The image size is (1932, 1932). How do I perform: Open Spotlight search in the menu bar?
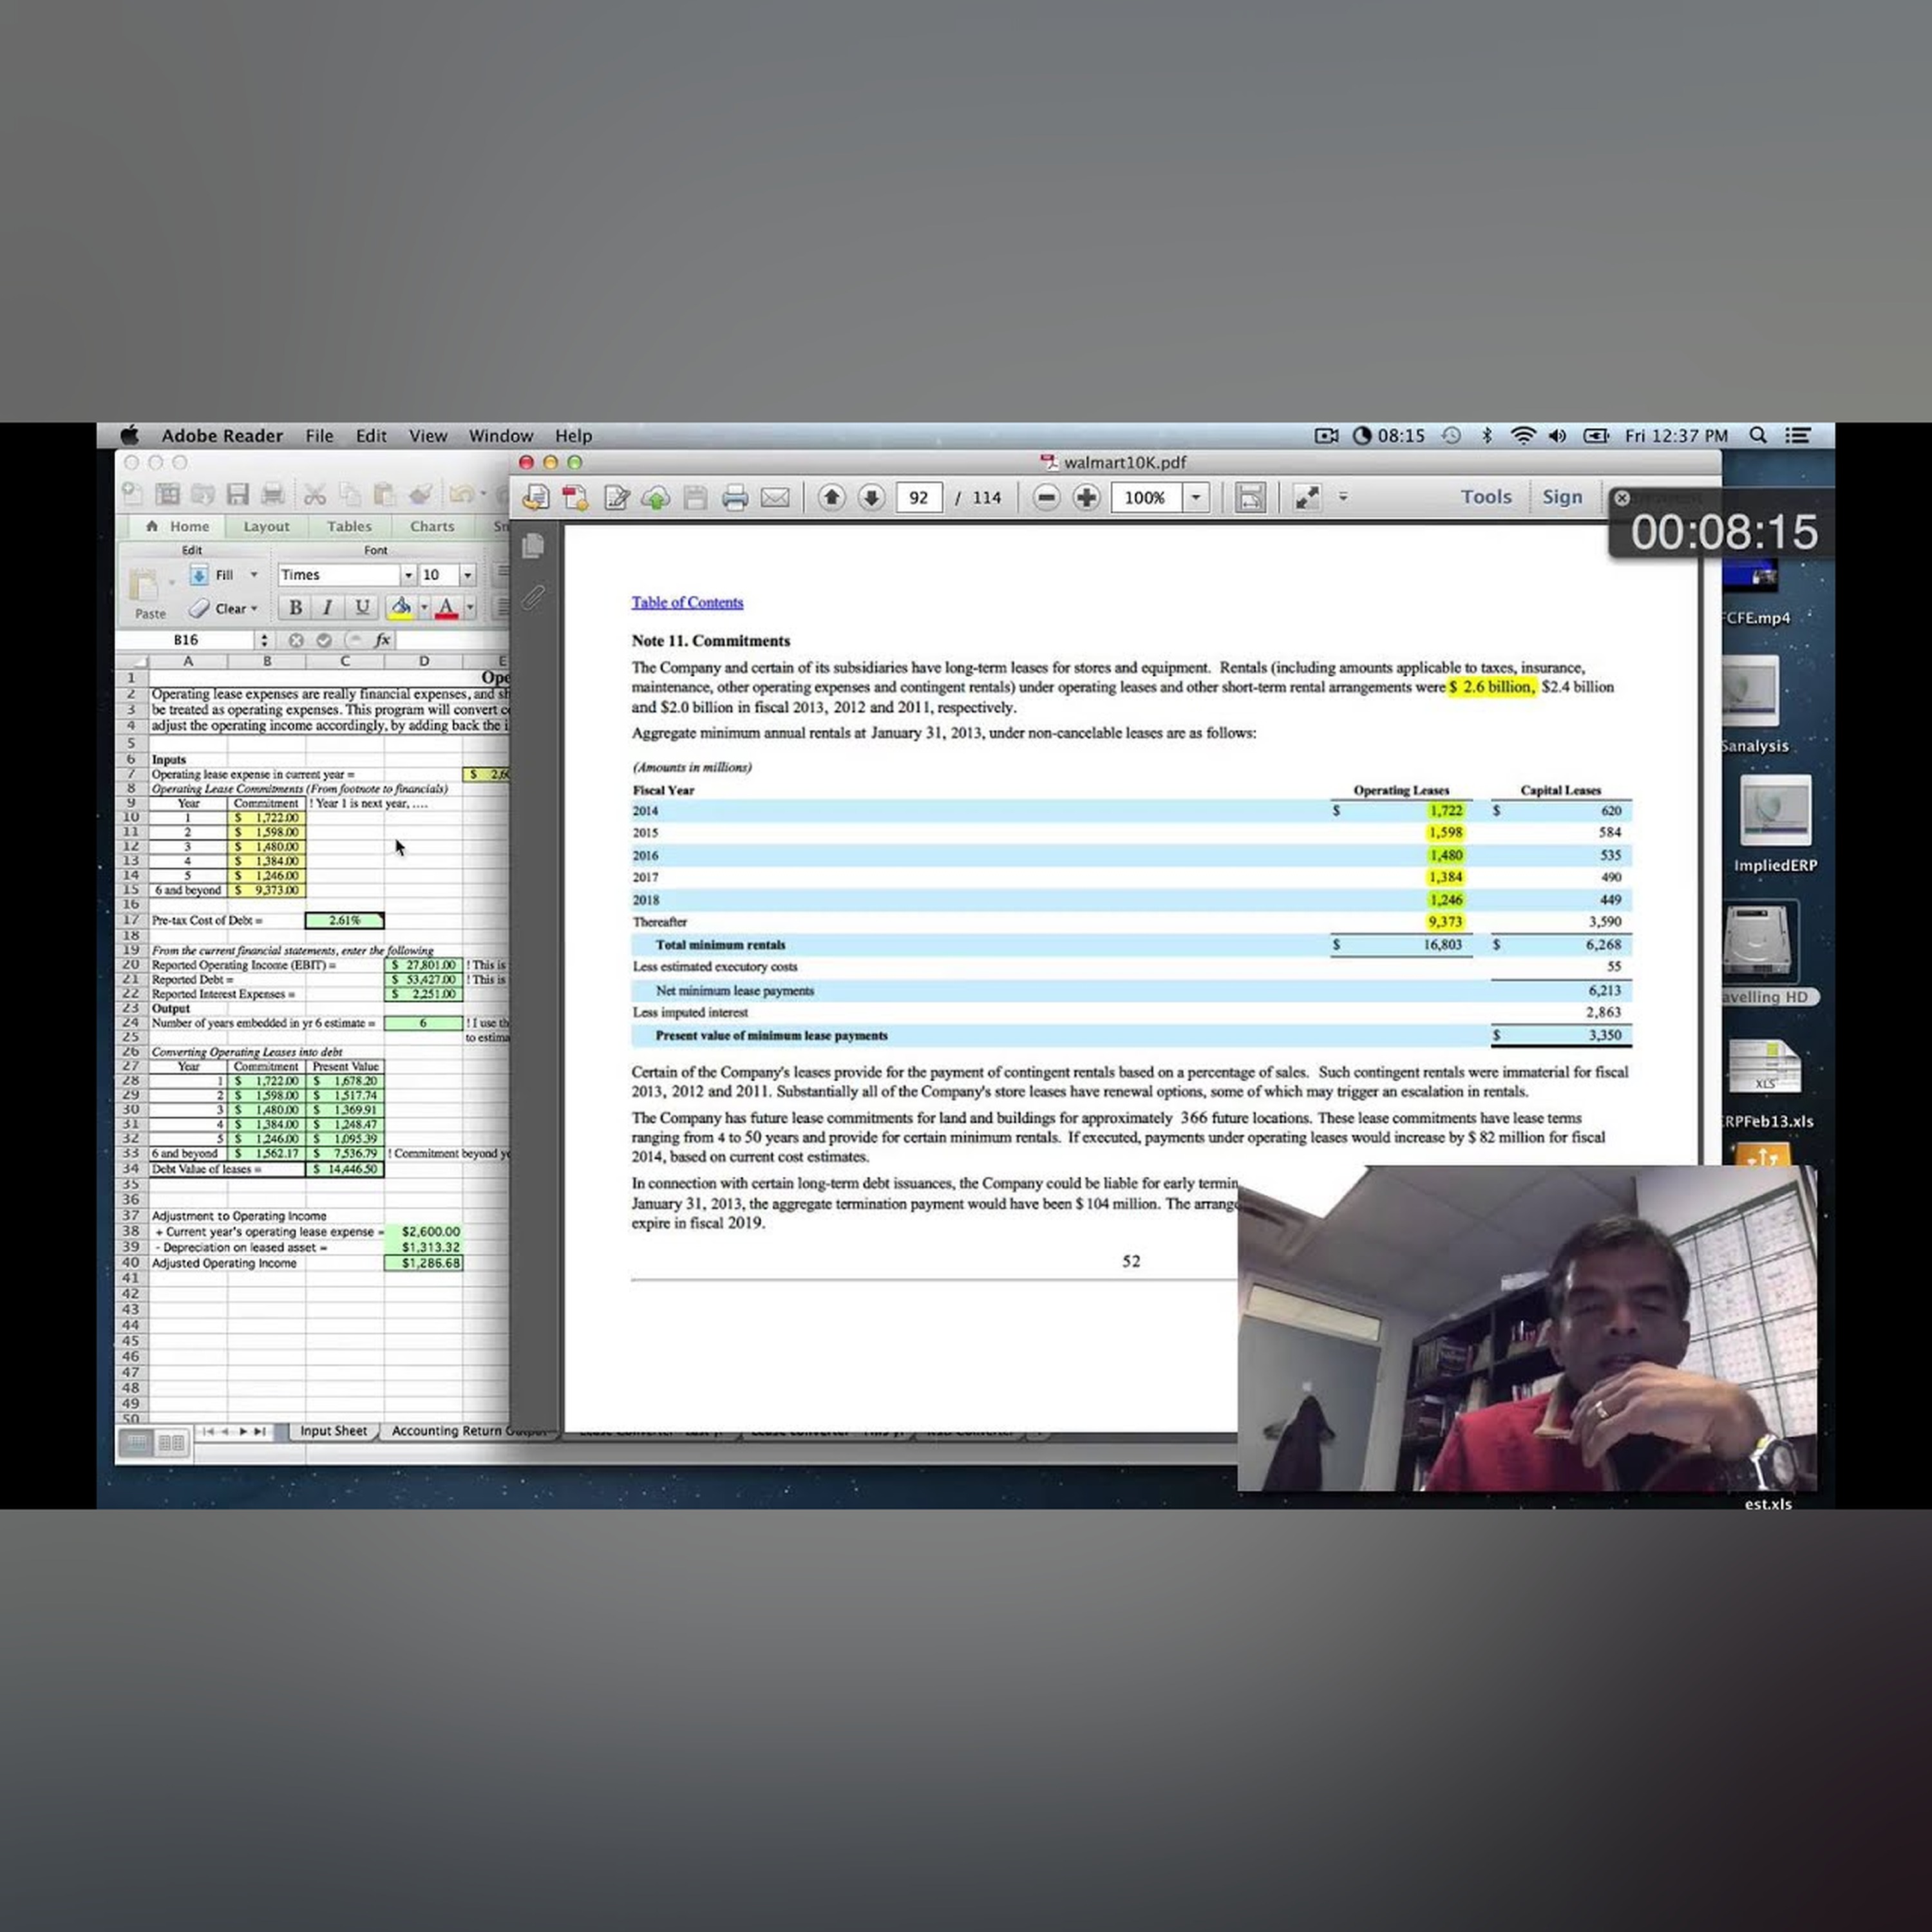click(1757, 436)
